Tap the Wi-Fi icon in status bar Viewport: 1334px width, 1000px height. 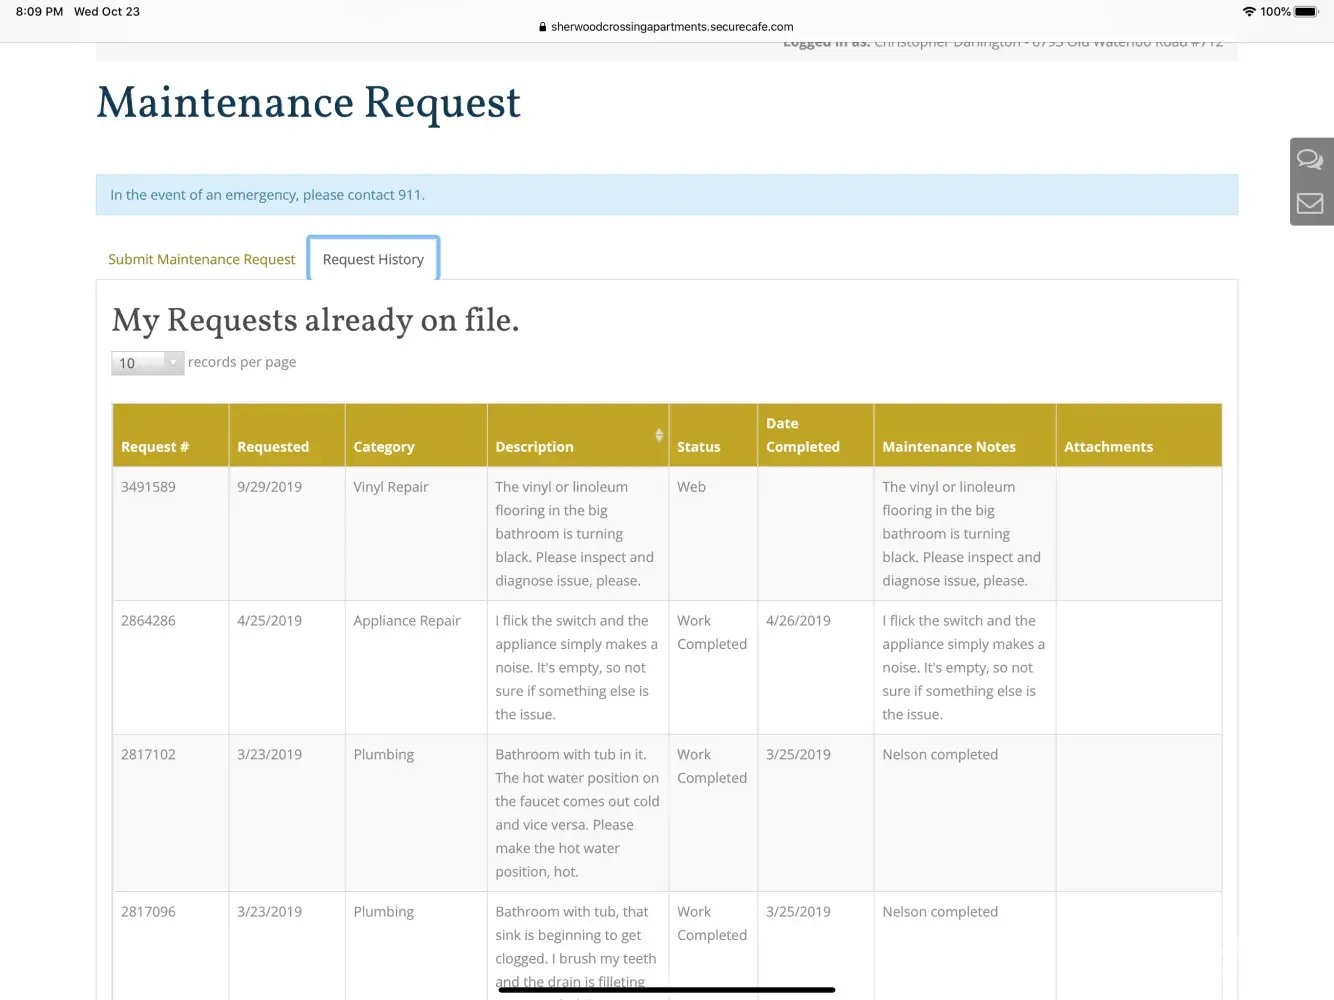tap(1249, 12)
